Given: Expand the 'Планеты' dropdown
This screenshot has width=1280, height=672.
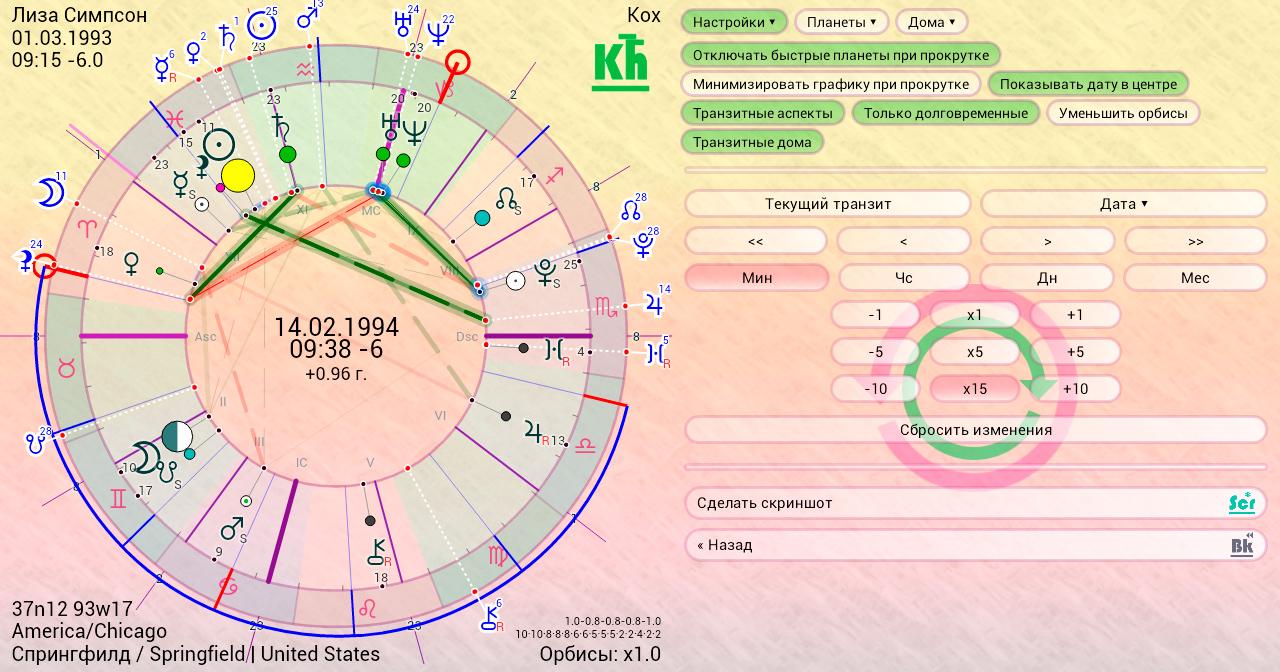Looking at the screenshot, I should click(841, 22).
